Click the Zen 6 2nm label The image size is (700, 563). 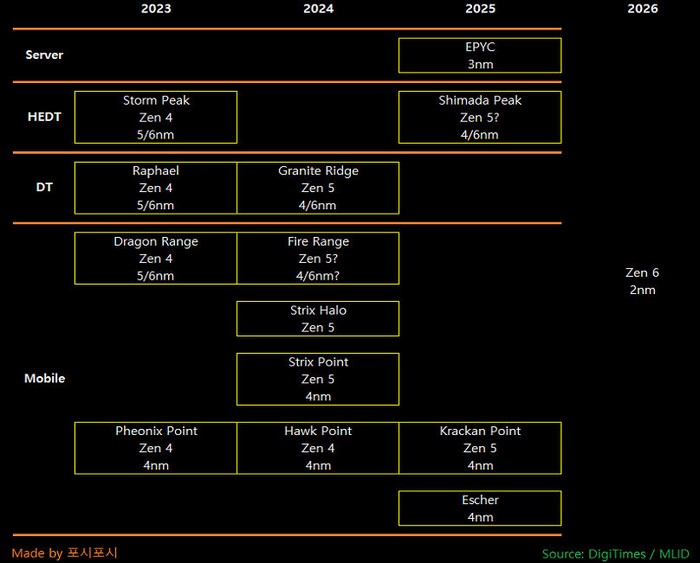click(x=642, y=281)
